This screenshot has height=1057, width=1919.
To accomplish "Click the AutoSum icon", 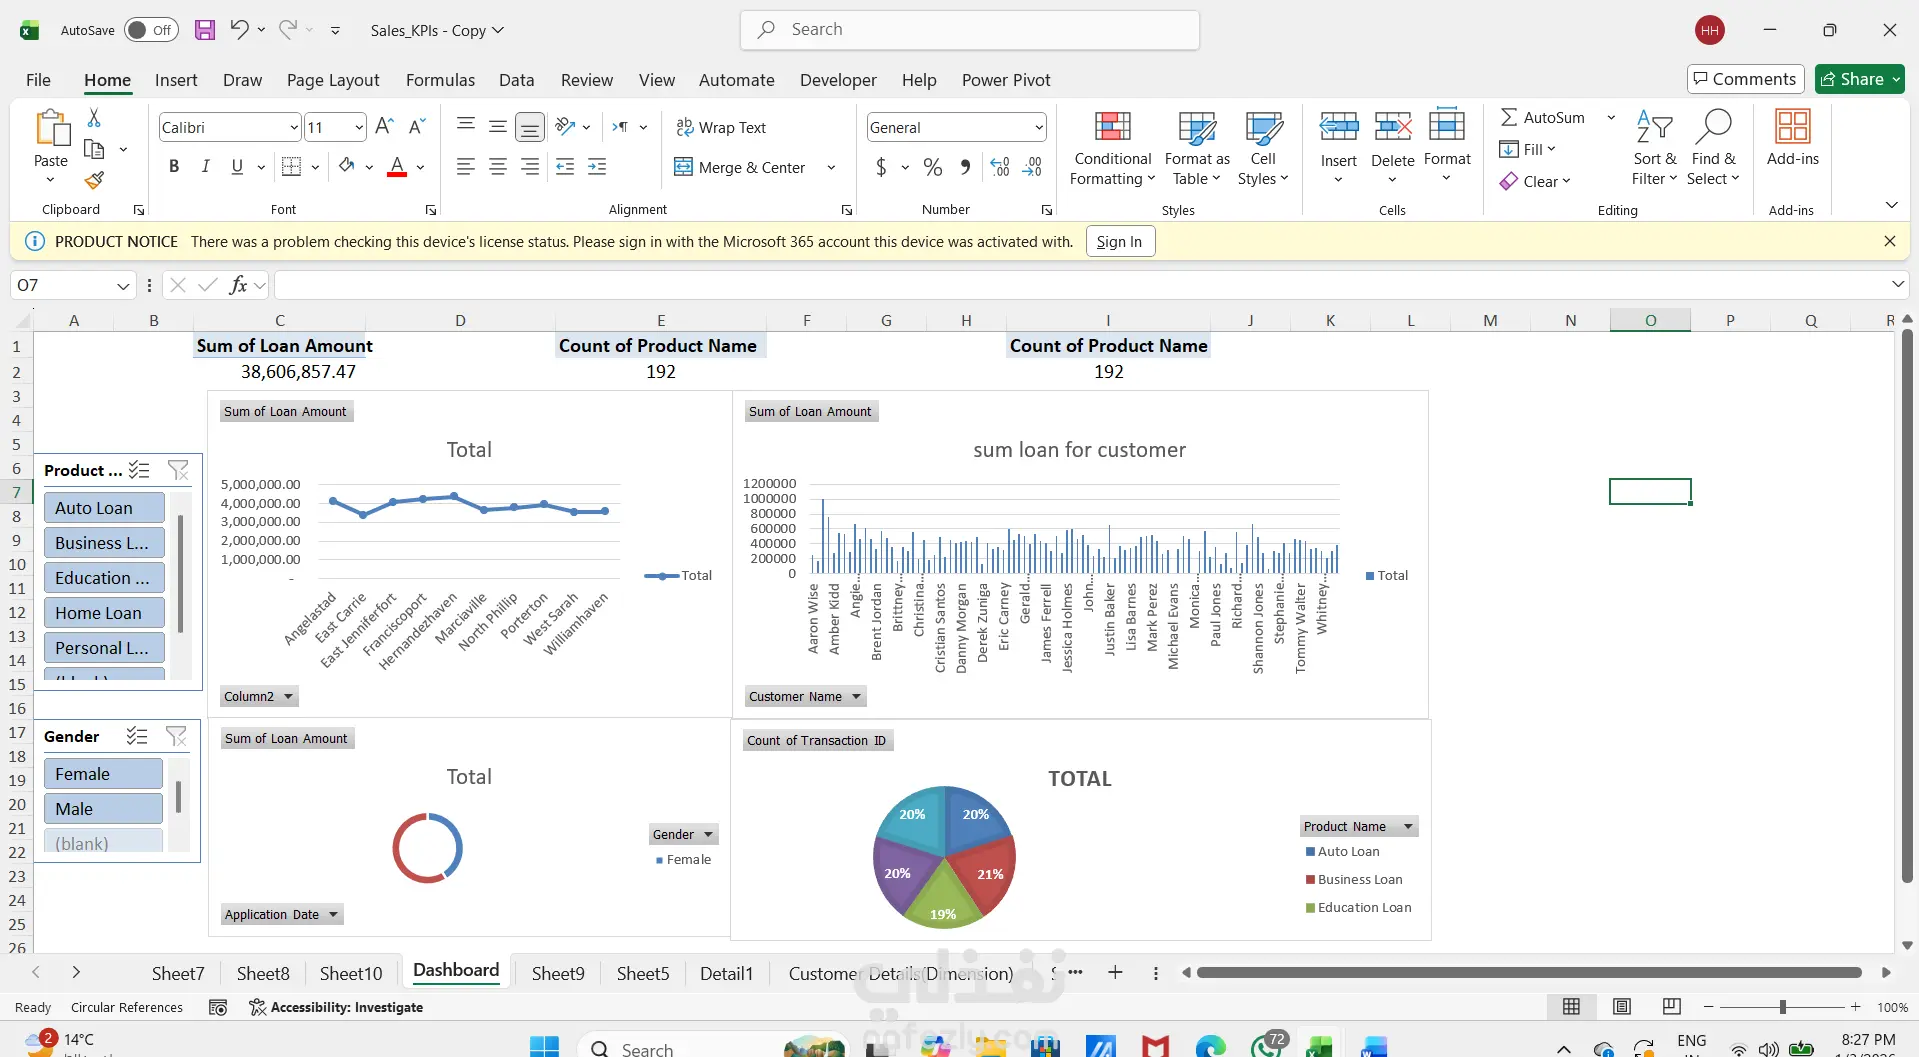I will pyautogui.click(x=1509, y=118).
